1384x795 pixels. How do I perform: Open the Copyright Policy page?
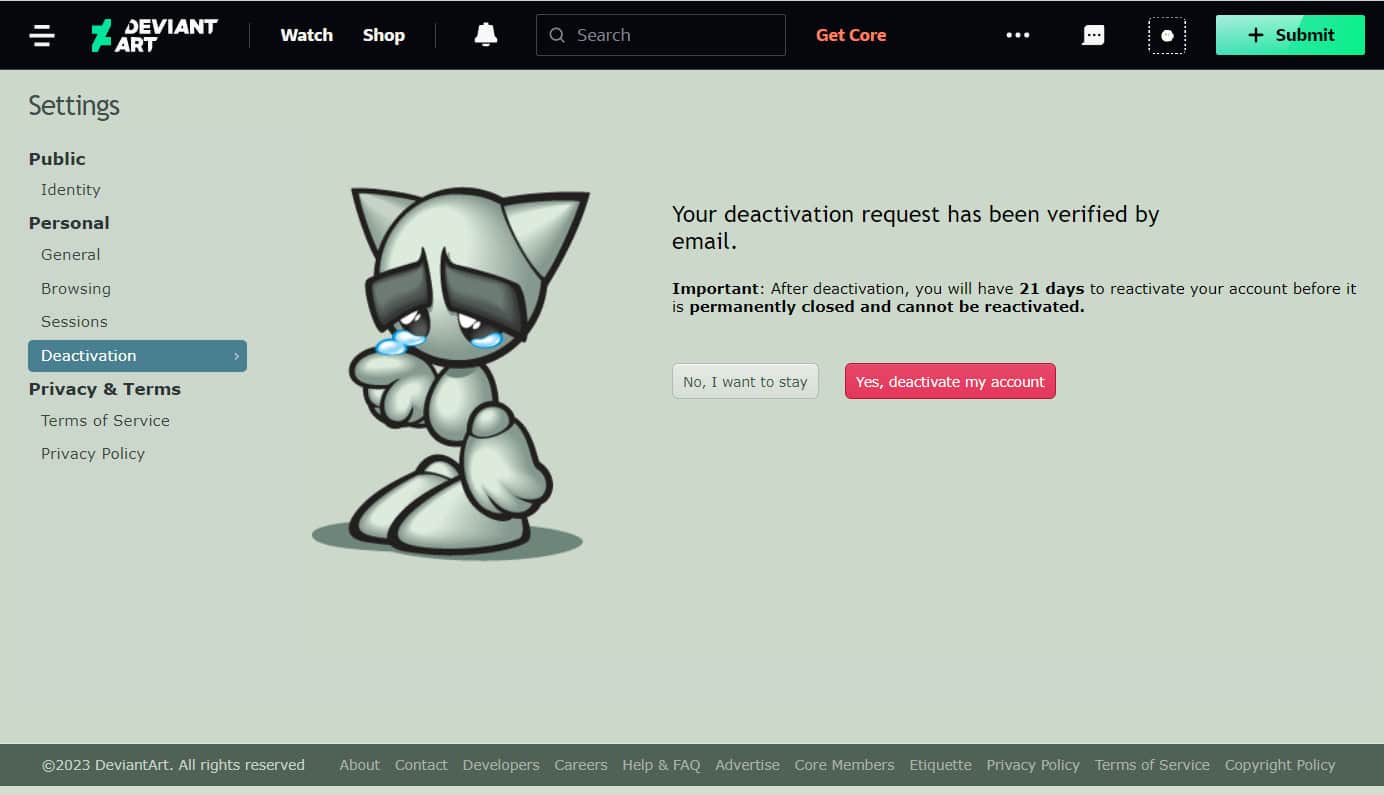pos(1280,765)
